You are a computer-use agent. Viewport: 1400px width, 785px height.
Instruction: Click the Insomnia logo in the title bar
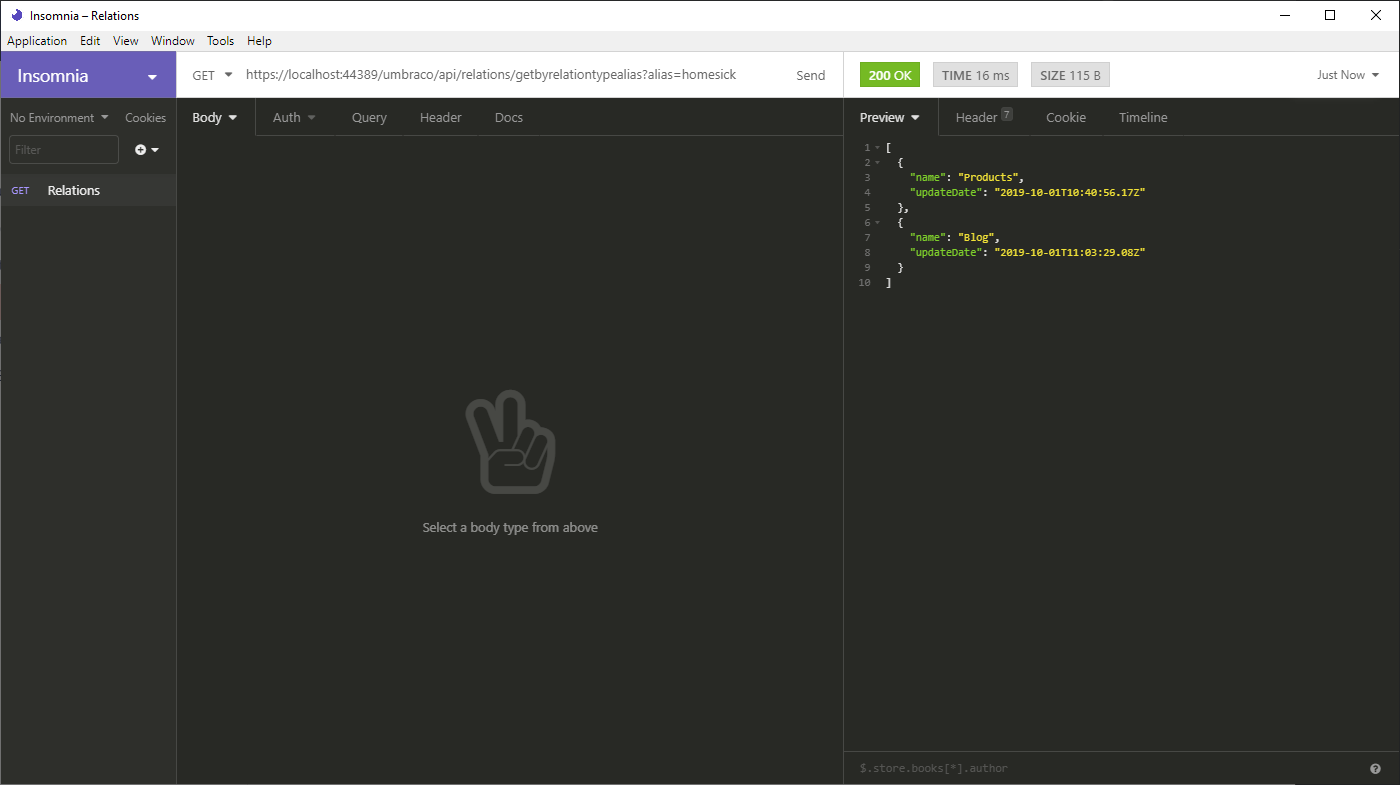pos(16,15)
